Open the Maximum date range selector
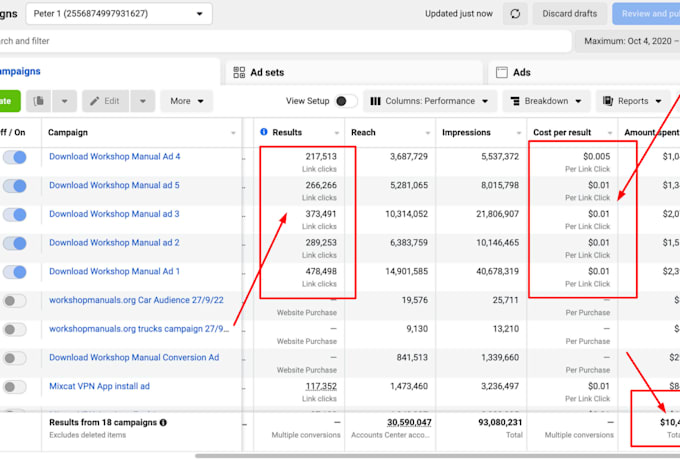This screenshot has width=680, height=459. [628, 41]
